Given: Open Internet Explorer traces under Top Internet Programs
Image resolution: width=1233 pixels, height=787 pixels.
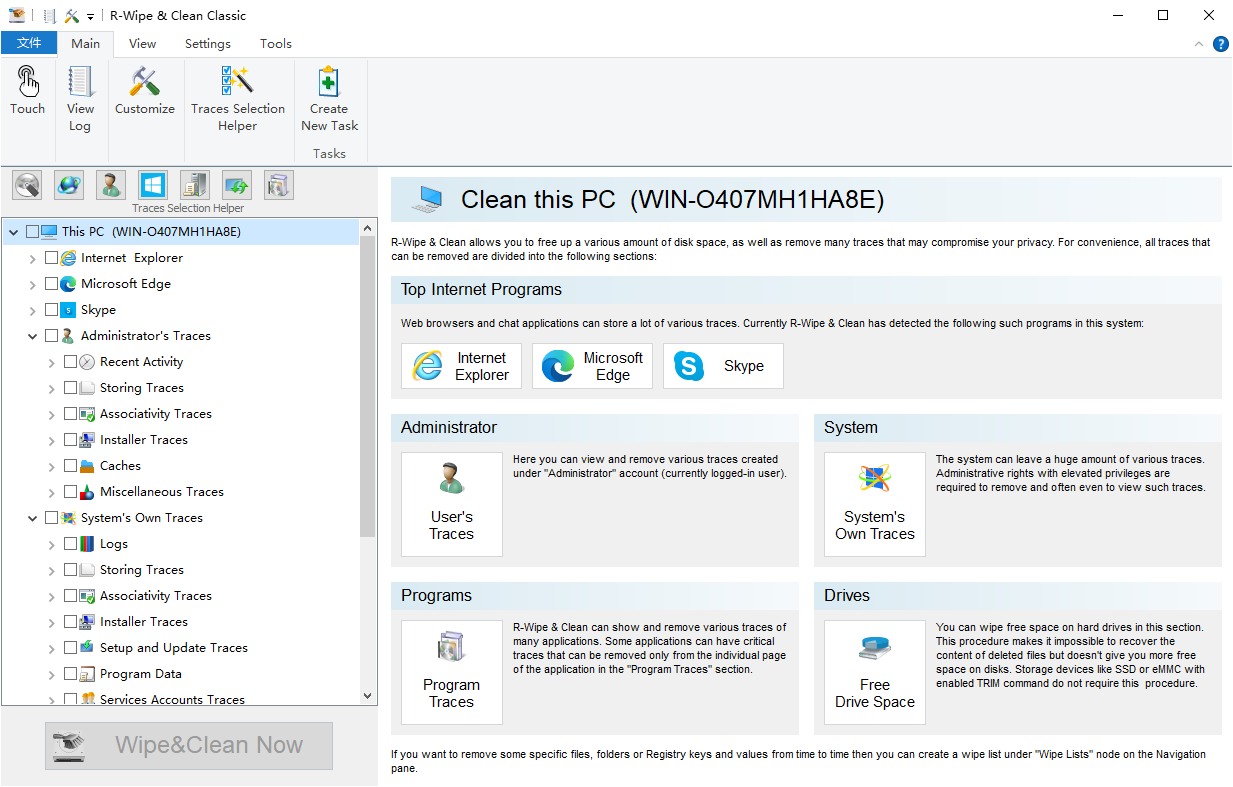Looking at the screenshot, I should coord(461,366).
